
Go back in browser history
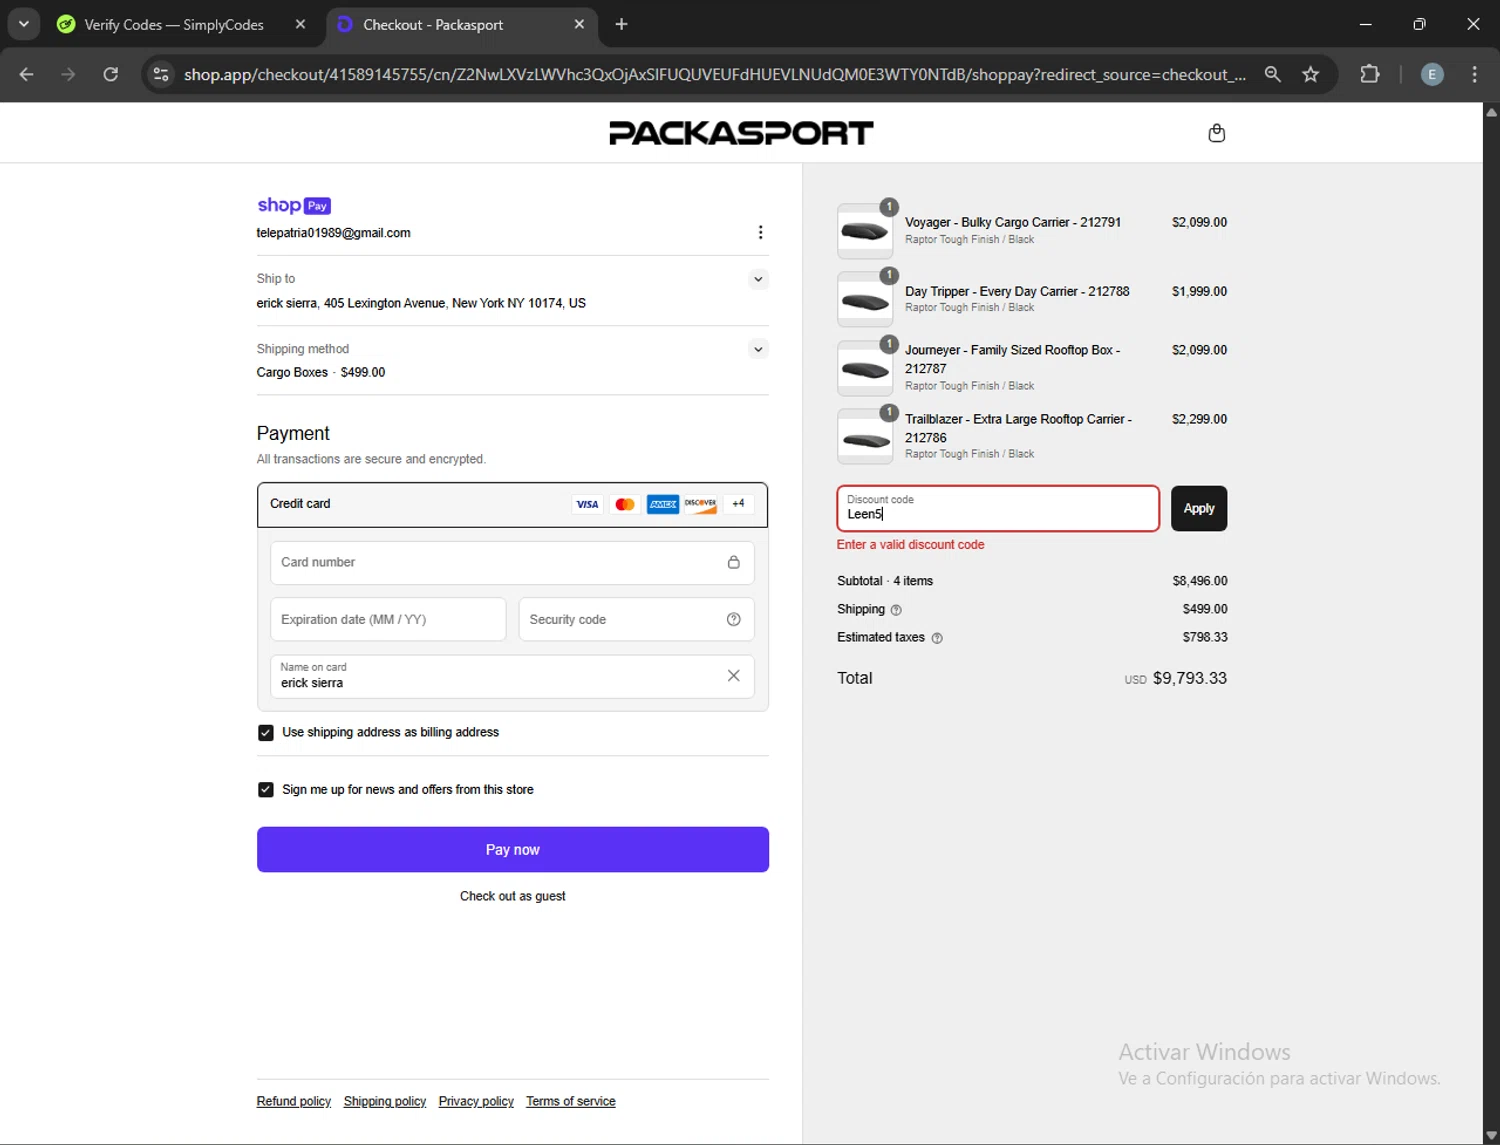(27, 74)
